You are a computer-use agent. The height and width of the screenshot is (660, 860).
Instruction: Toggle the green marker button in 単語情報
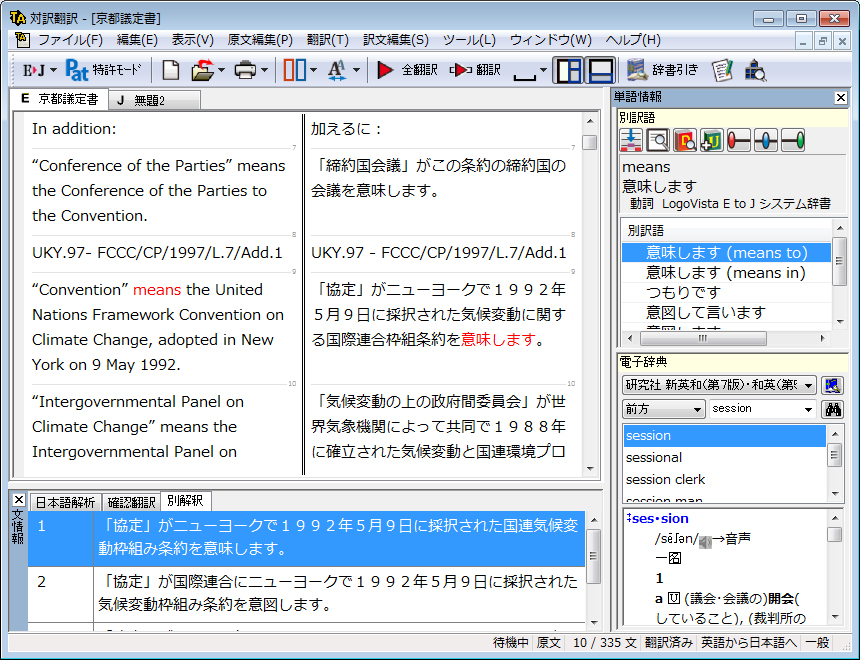click(792, 140)
